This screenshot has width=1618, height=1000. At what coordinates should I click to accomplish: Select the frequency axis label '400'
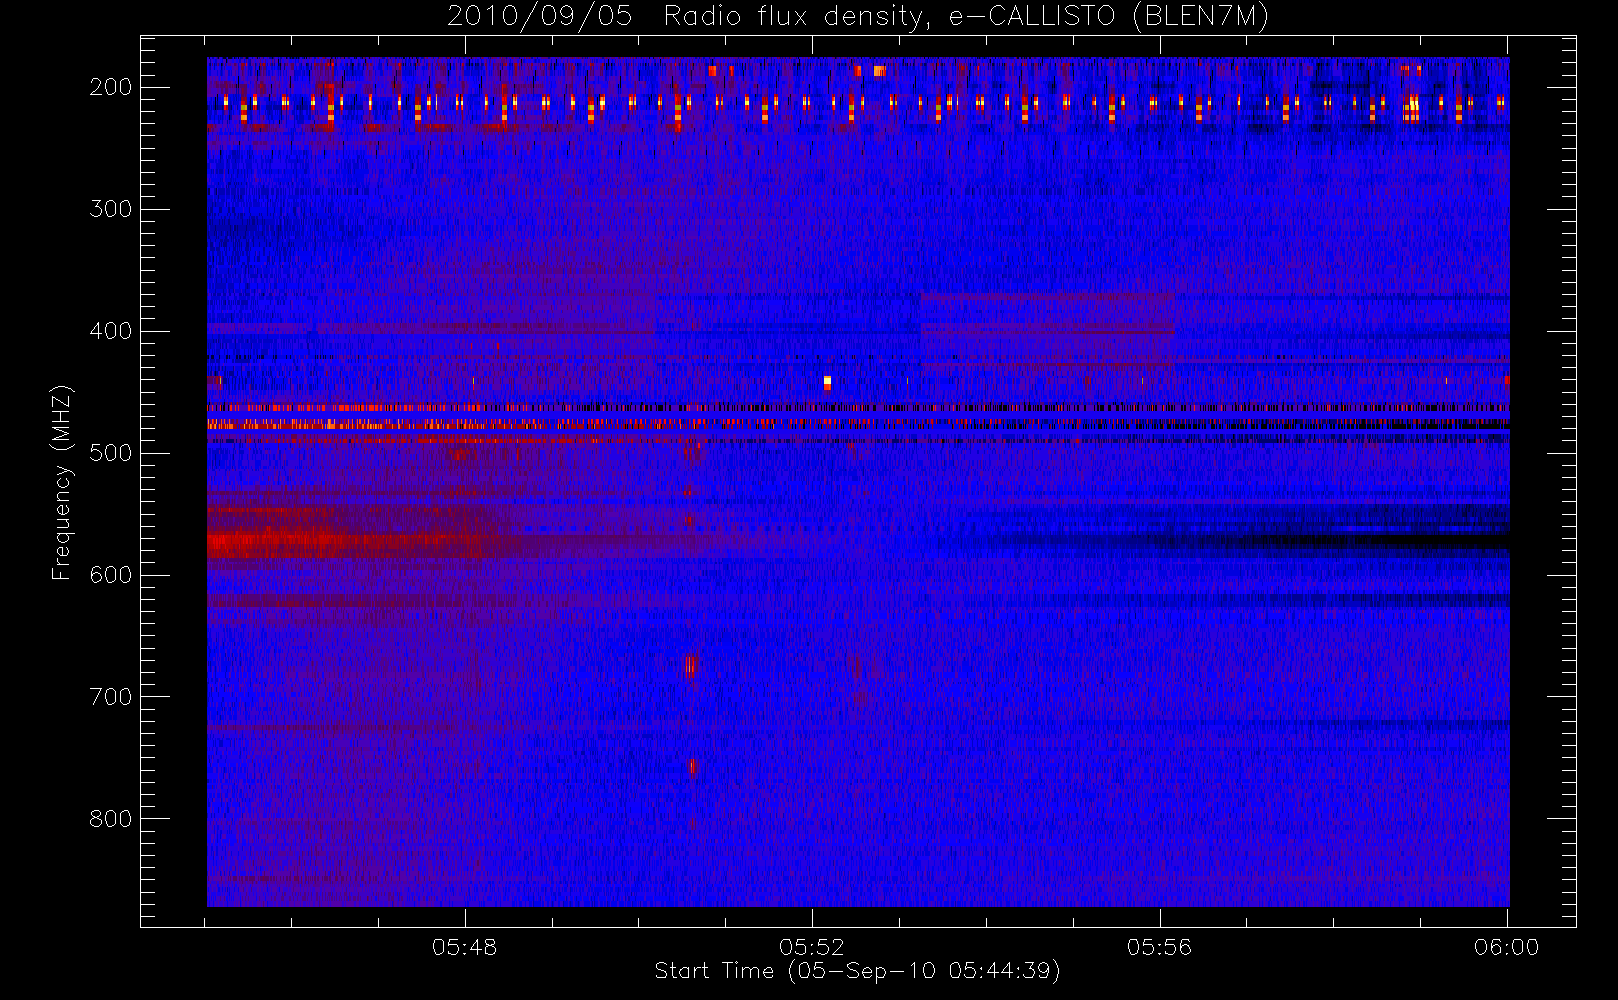pos(110,331)
